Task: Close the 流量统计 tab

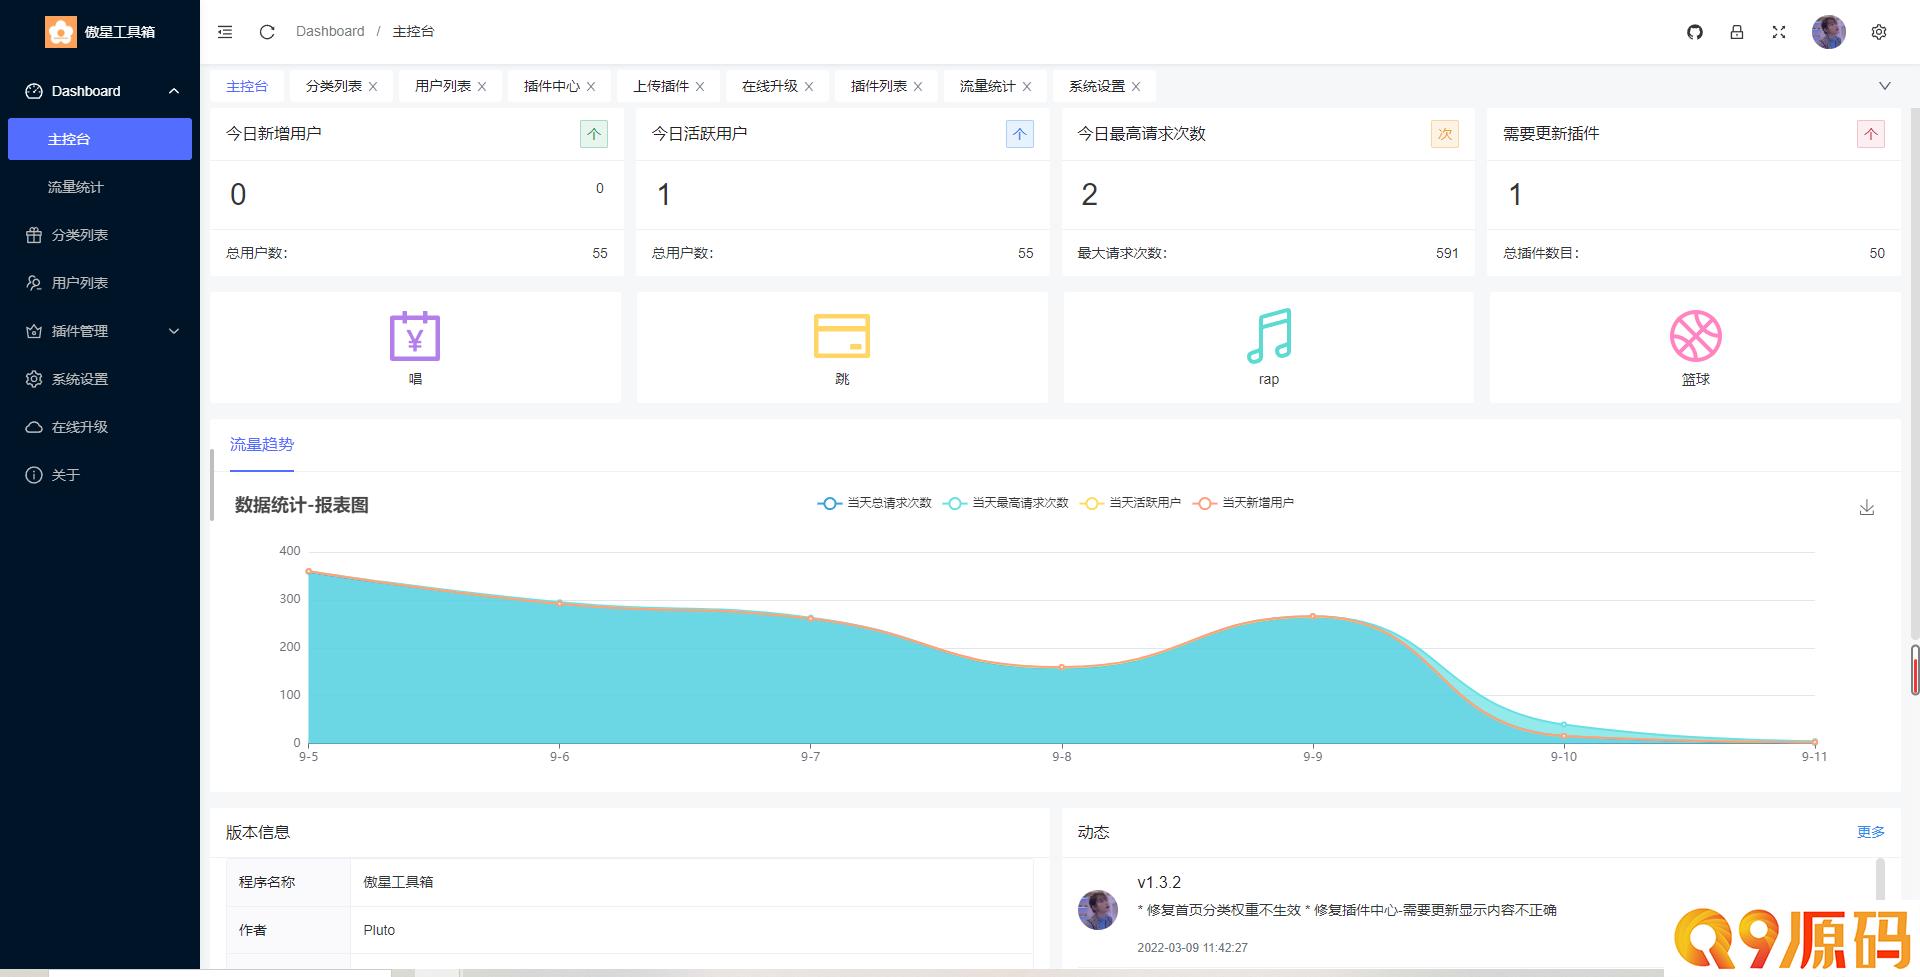Action: click(x=1027, y=87)
